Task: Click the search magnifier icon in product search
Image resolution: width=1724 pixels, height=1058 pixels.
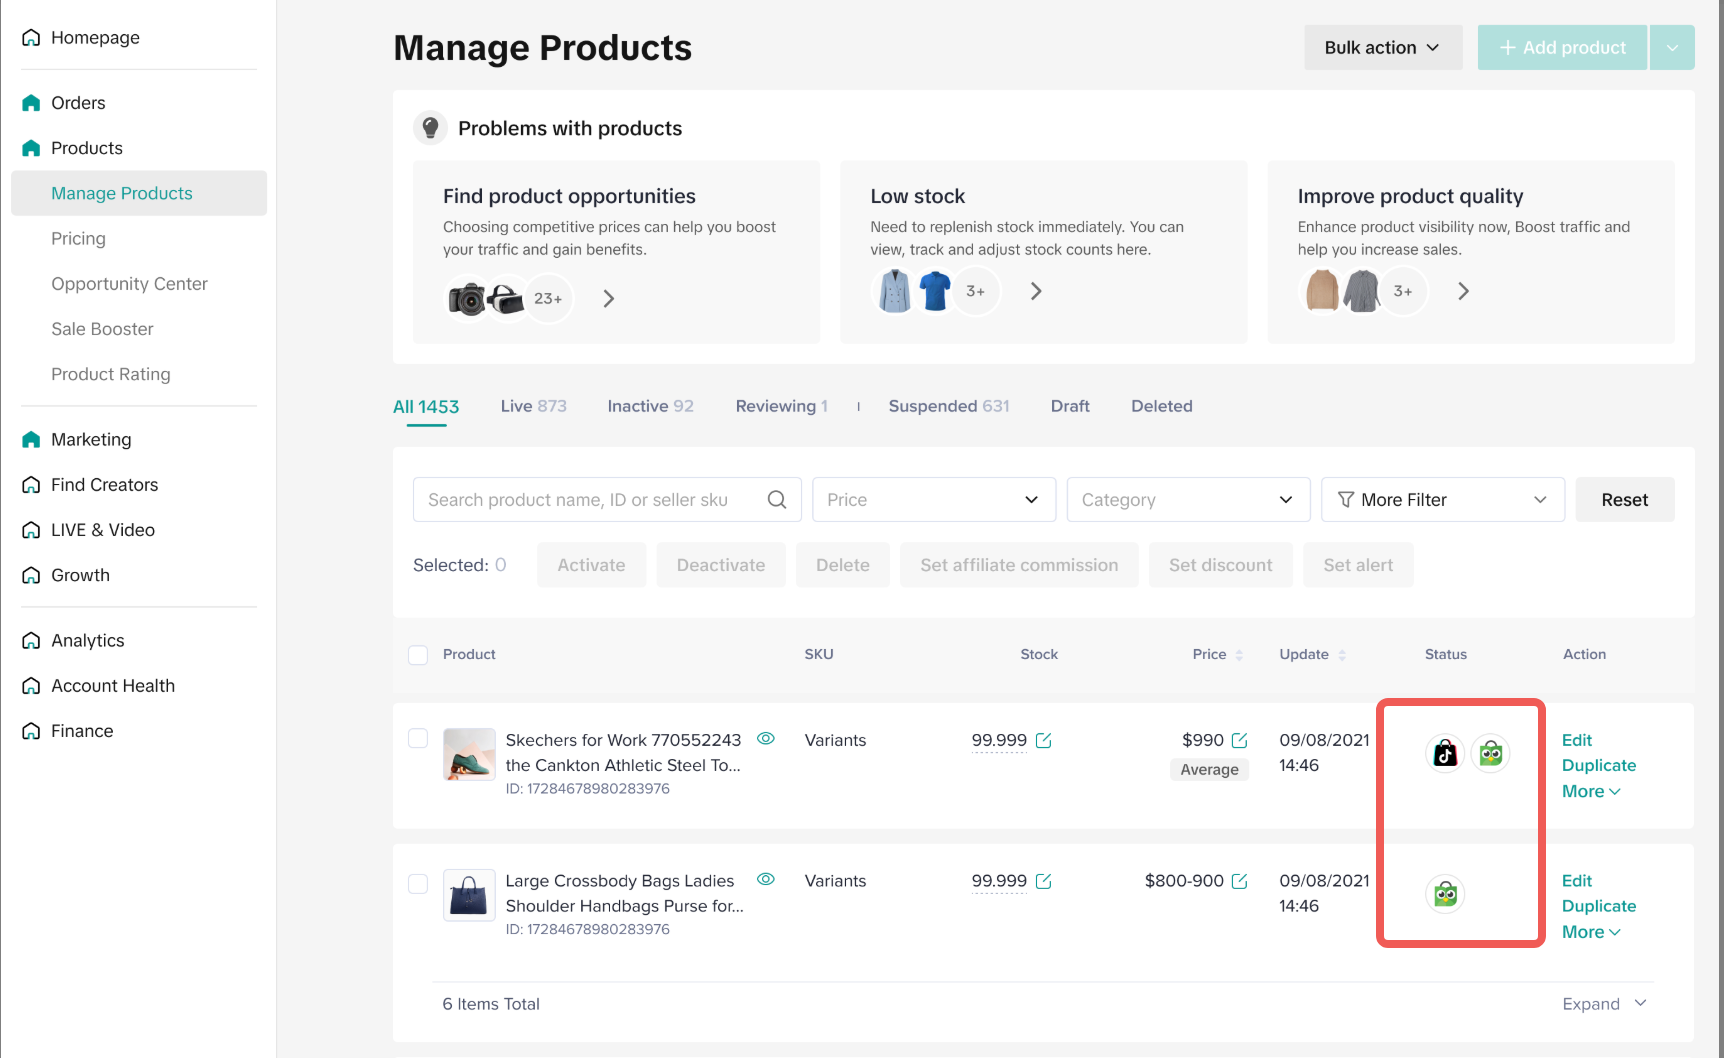Action: (x=777, y=500)
